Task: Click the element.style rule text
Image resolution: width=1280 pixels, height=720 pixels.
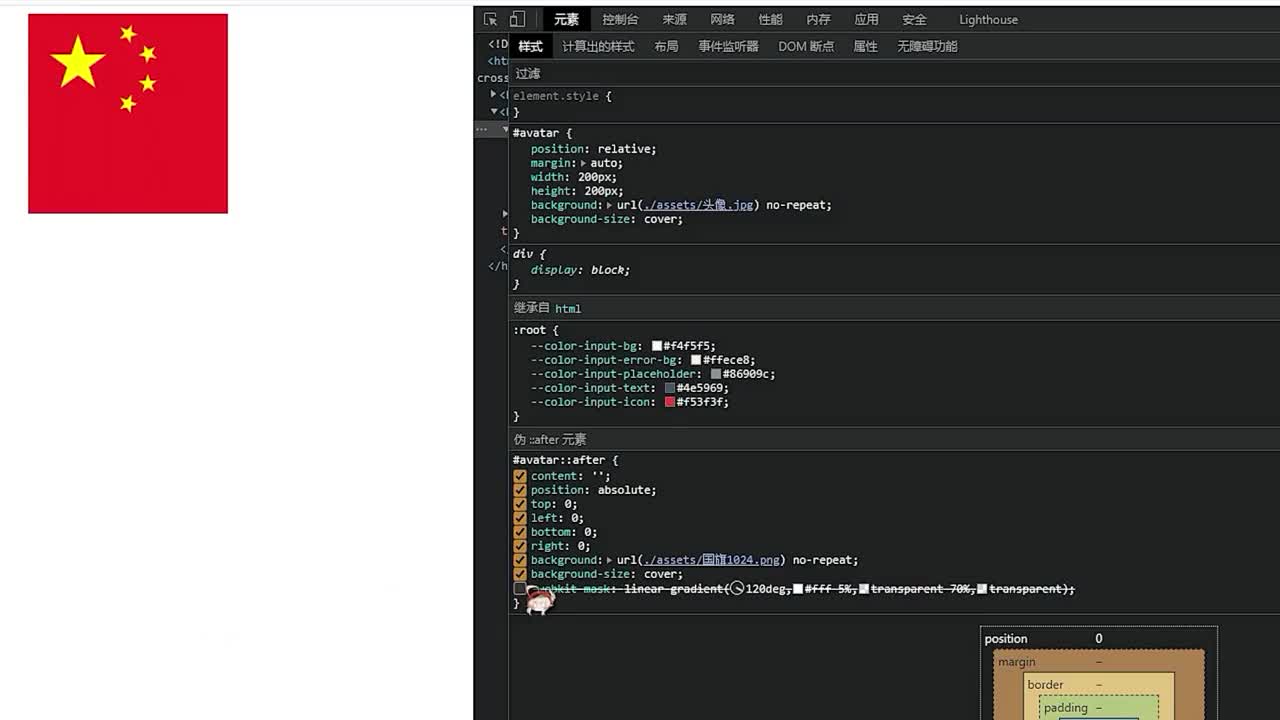Action: [557, 96]
